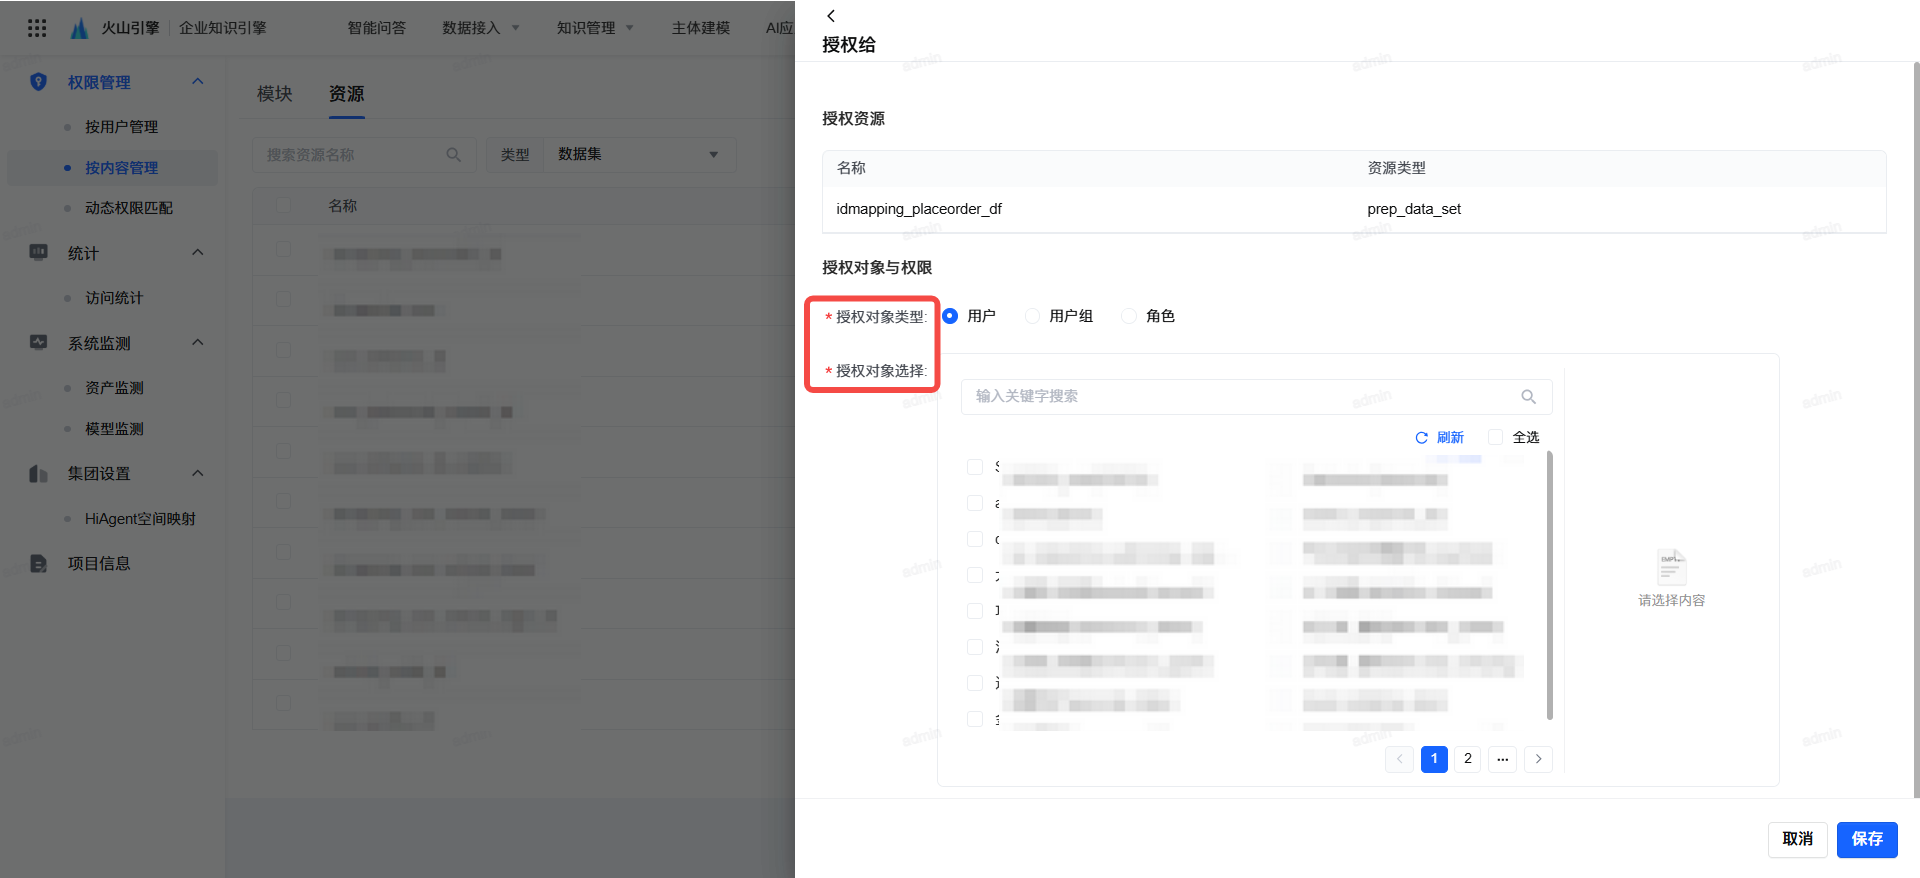Open the app grid launcher icon

(x=37, y=28)
